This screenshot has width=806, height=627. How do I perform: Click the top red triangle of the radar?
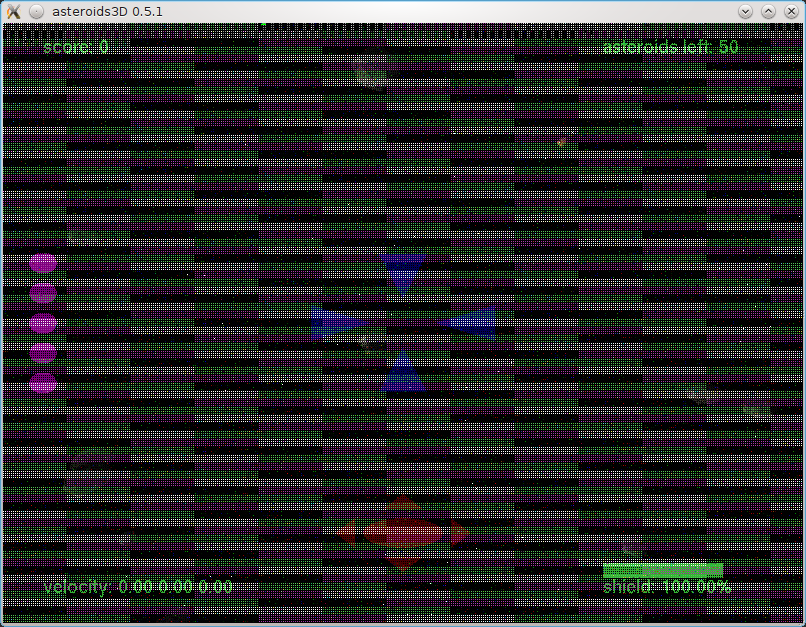click(x=402, y=501)
